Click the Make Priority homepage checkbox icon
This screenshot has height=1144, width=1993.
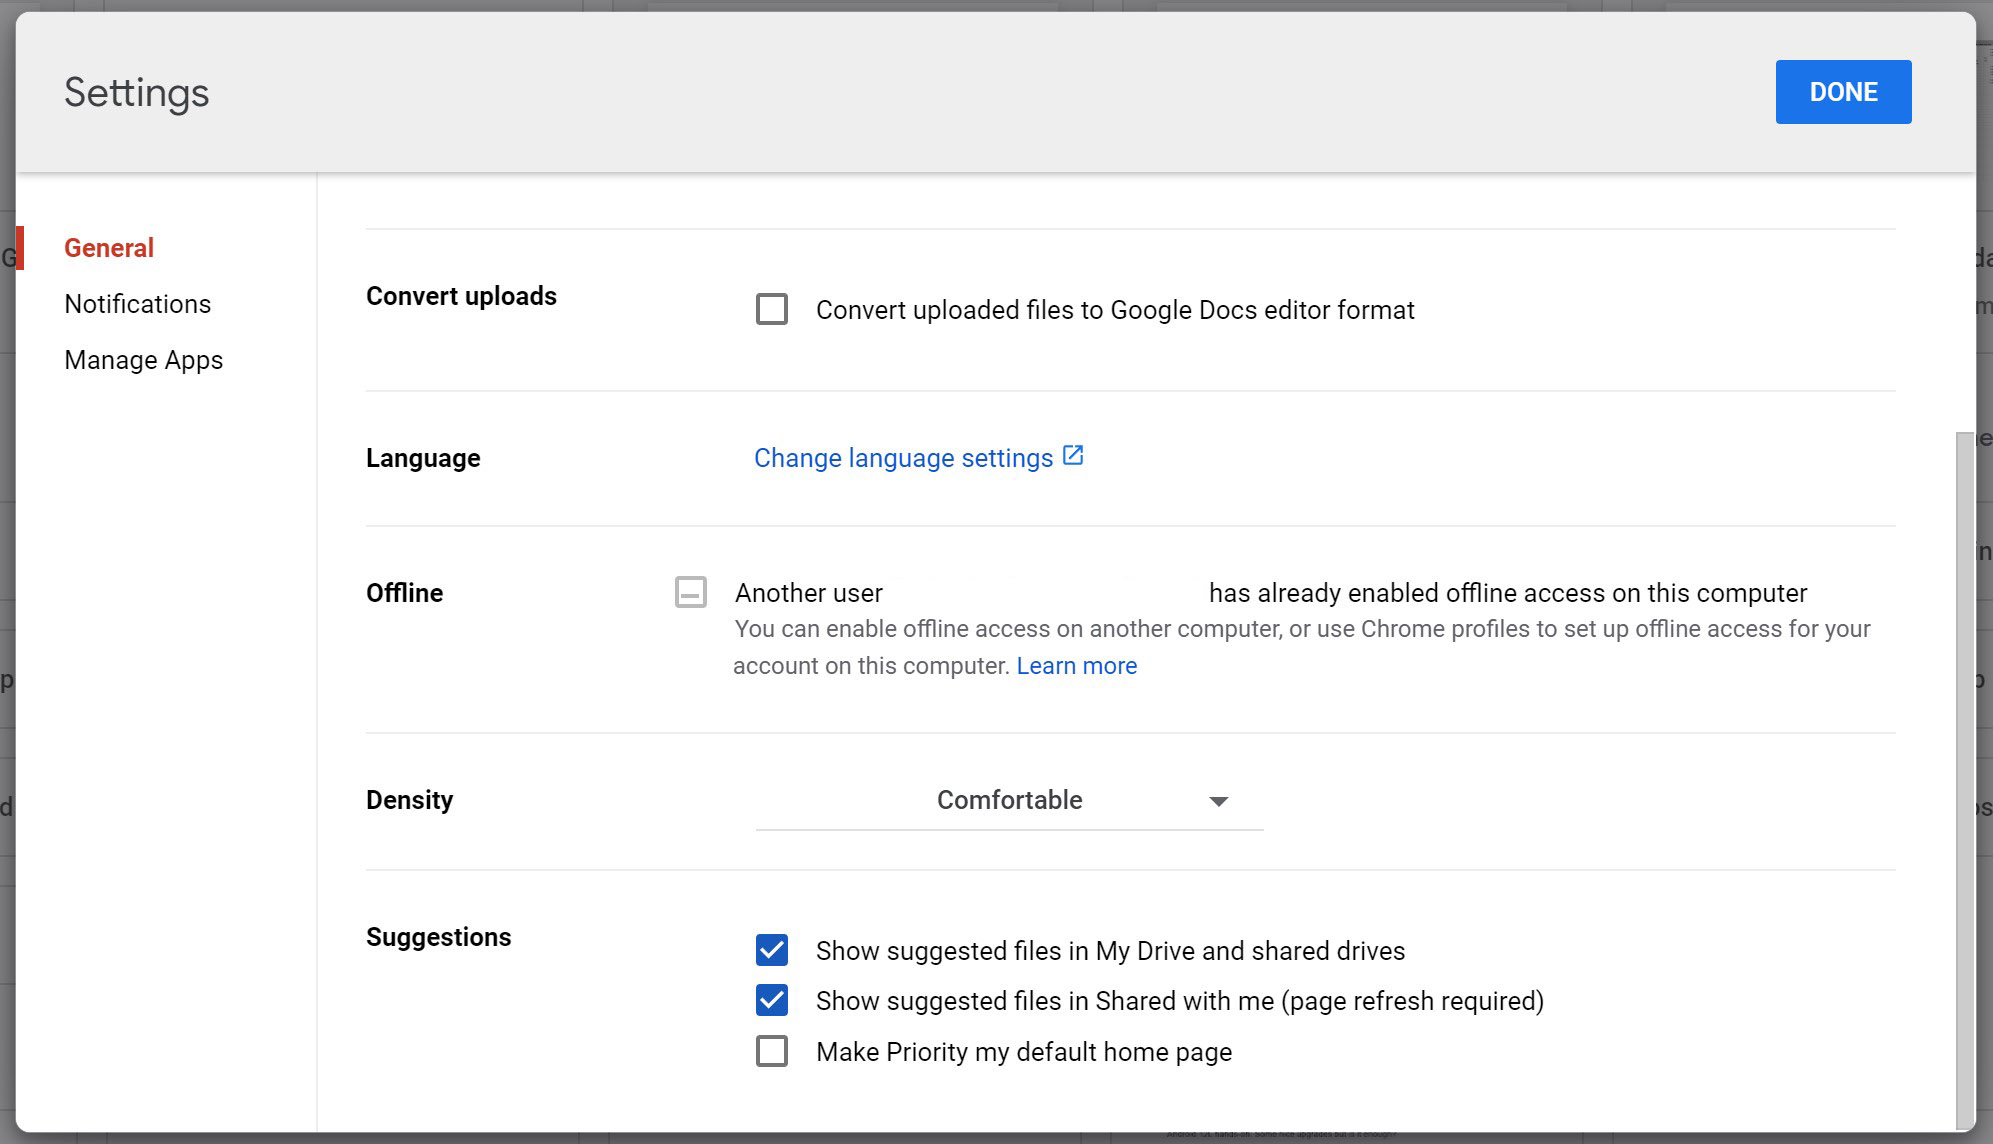pyautogui.click(x=771, y=1051)
